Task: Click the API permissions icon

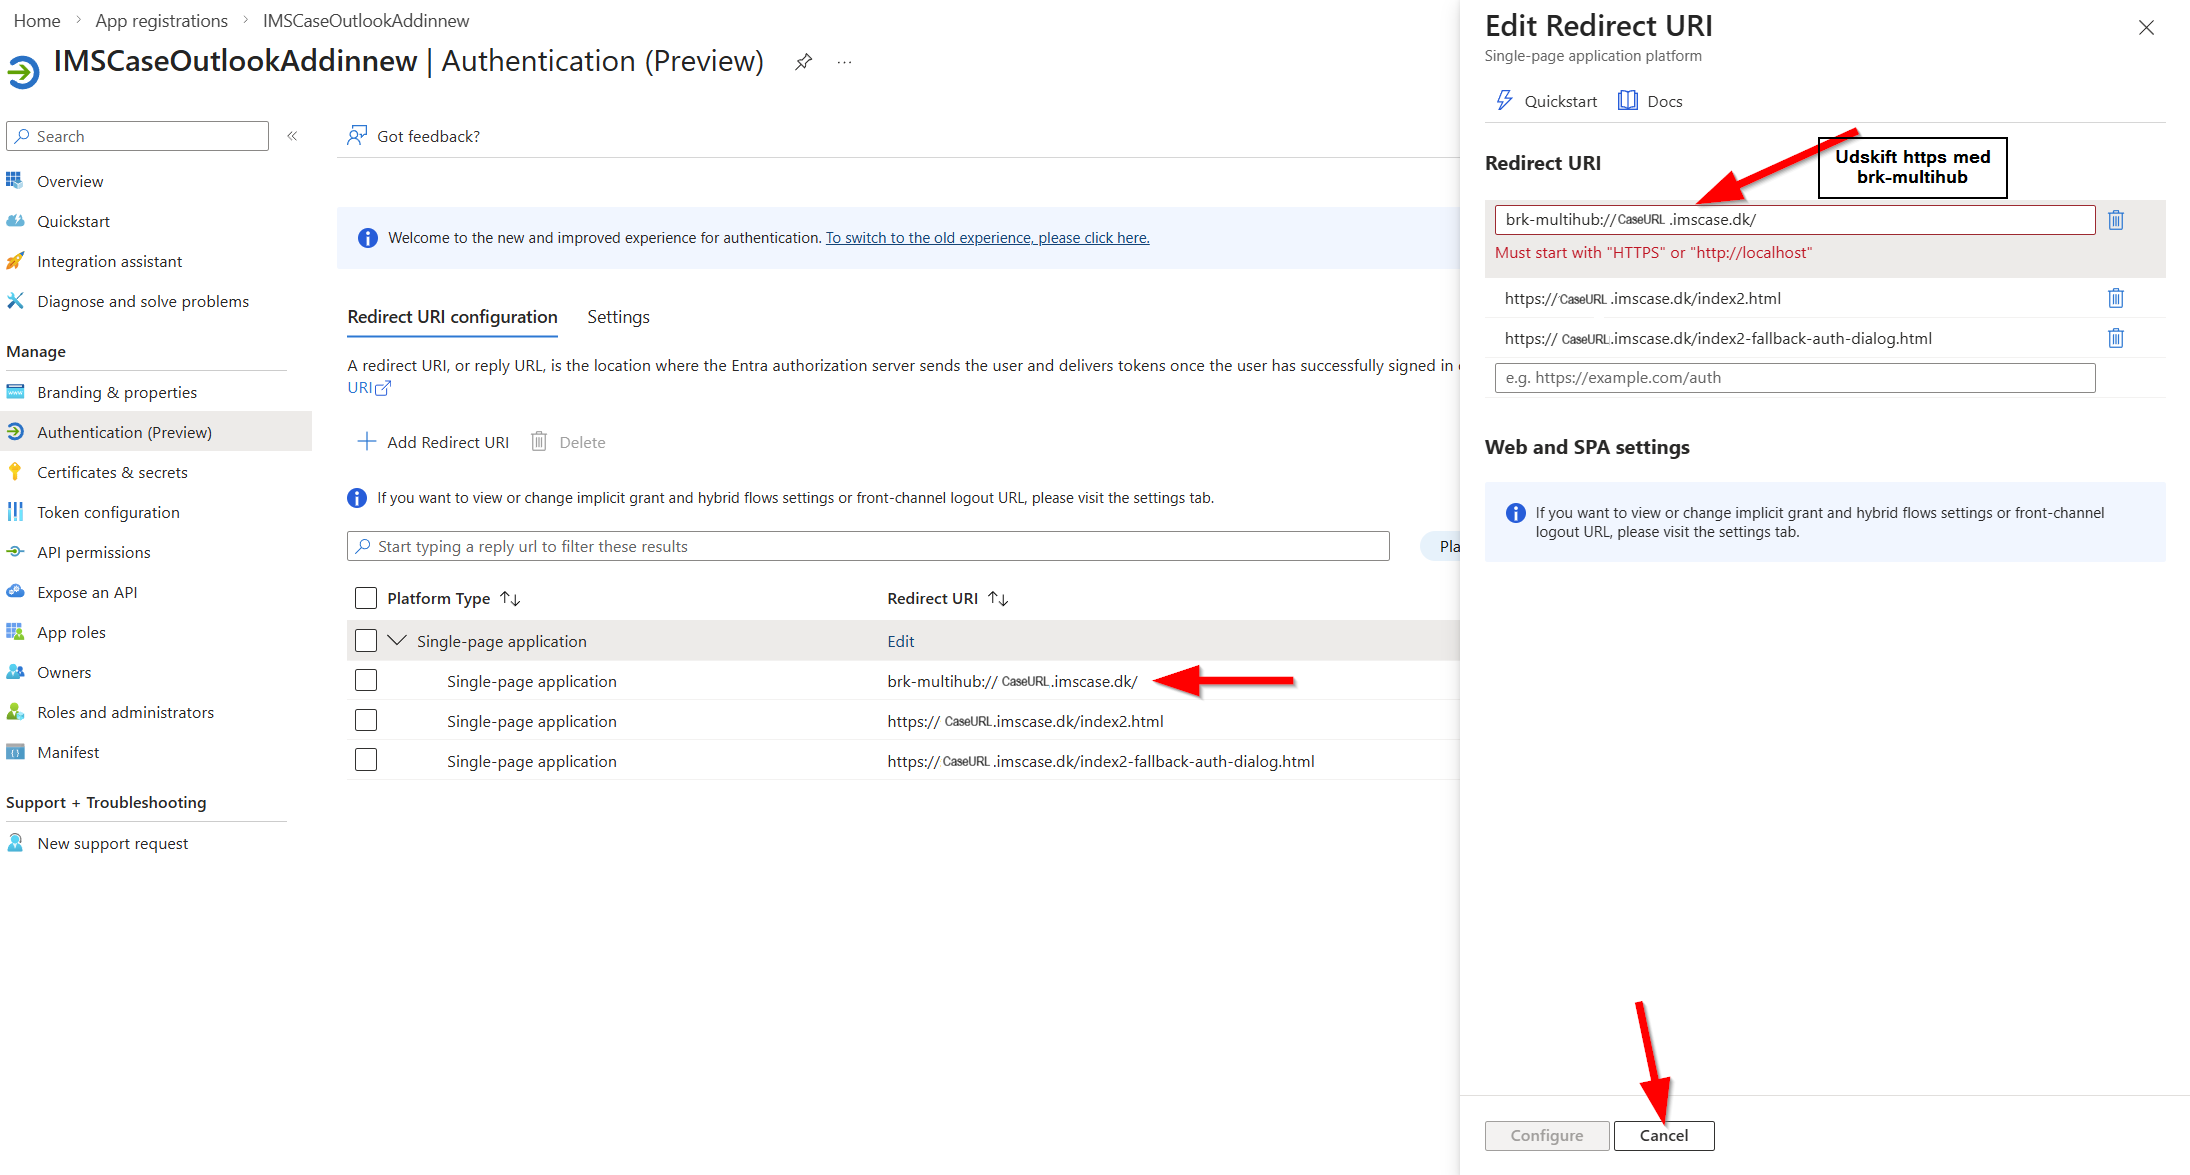Action: click(15, 552)
